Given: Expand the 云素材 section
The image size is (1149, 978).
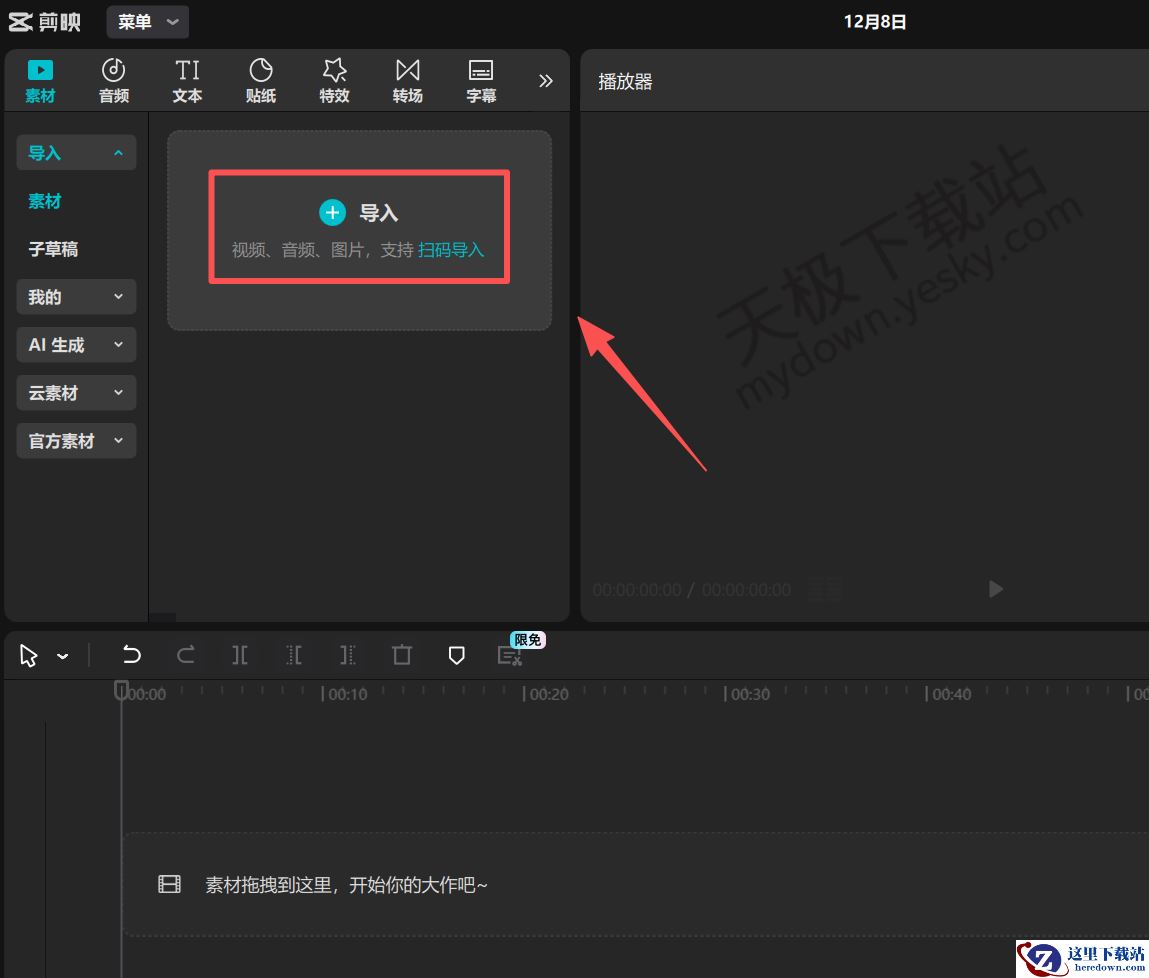Looking at the screenshot, I should pyautogui.click(x=76, y=393).
